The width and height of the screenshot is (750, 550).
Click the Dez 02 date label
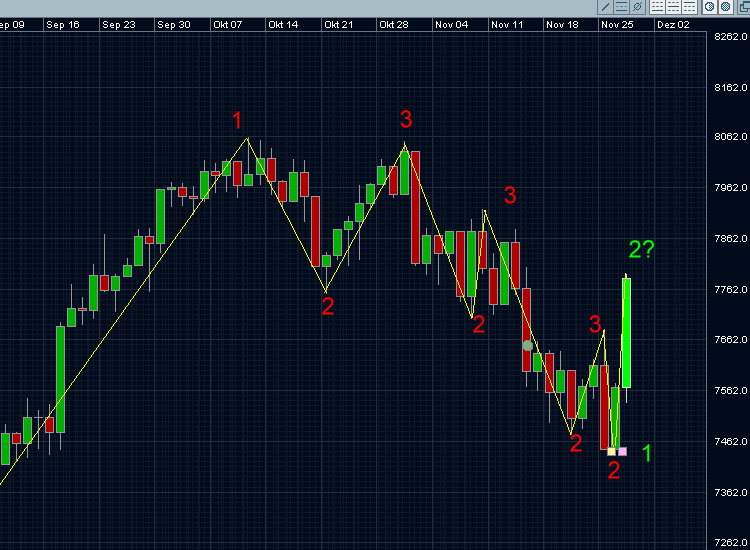coord(673,25)
